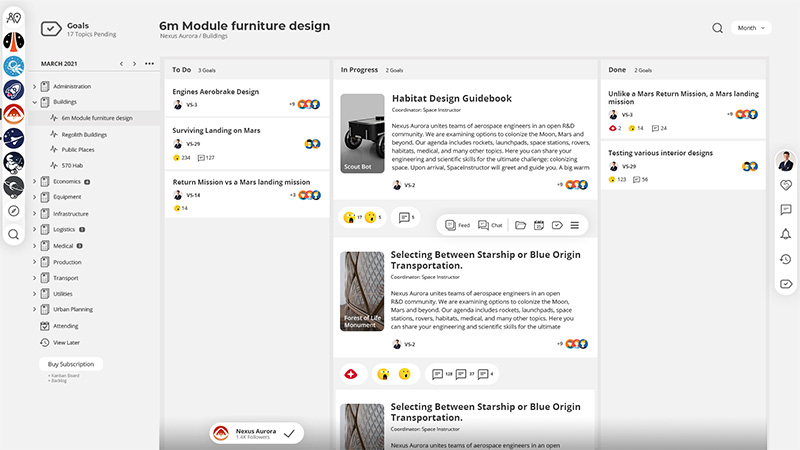Click the Forest of Life Monument thumbnail
800x450 pixels.
click(362, 291)
